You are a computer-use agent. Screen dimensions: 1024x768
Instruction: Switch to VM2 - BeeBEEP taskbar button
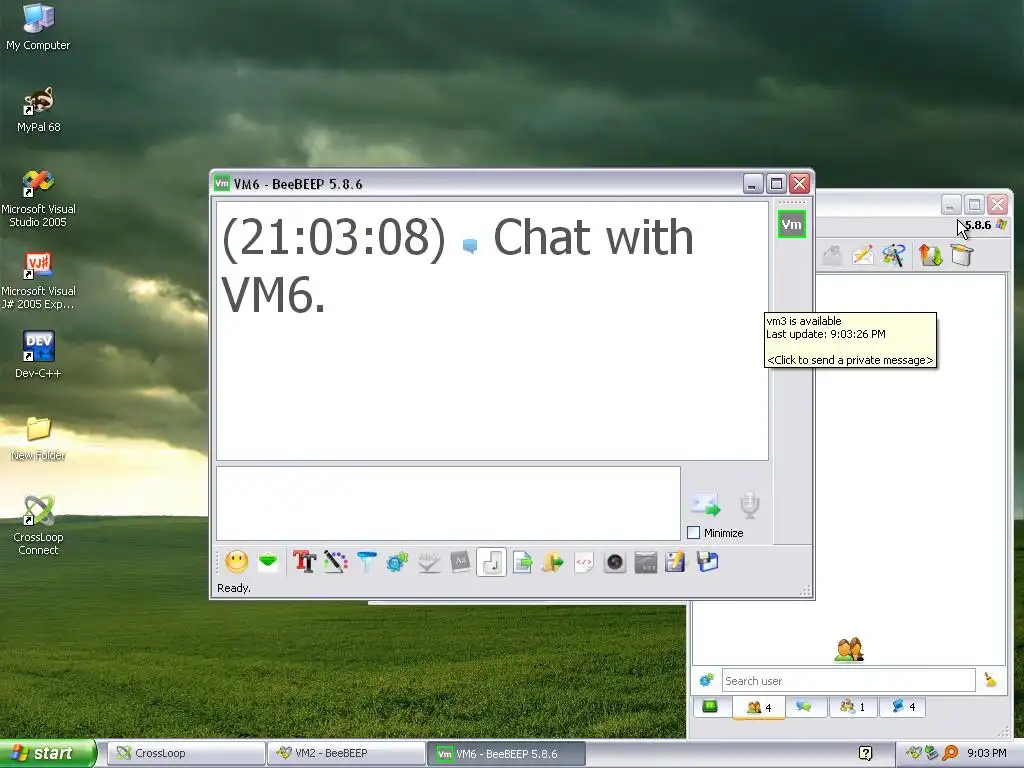[x=347, y=753]
